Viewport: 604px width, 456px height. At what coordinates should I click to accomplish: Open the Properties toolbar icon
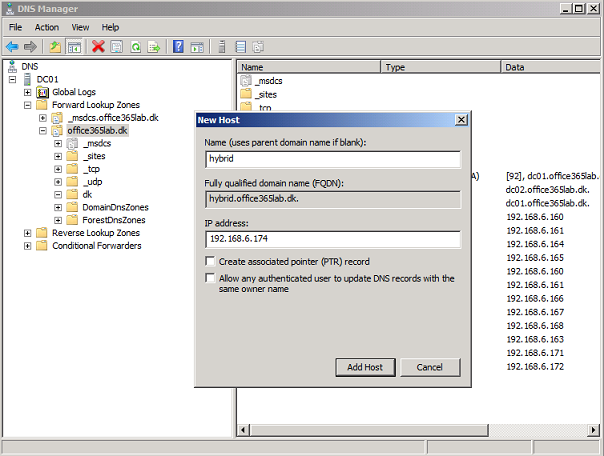(x=117, y=47)
